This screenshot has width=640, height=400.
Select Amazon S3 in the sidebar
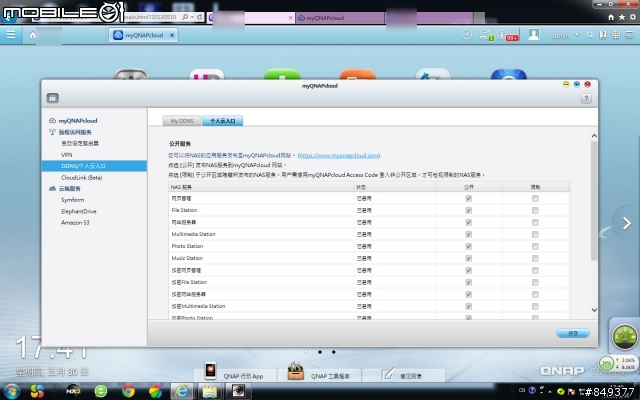coord(75,222)
